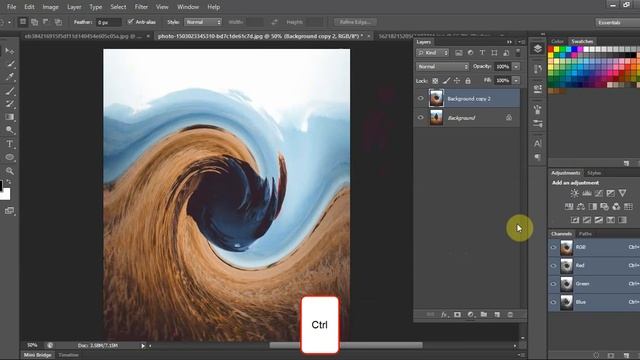Open the Paragraph panel icon
The width and height of the screenshot is (640, 360).
[538, 157]
